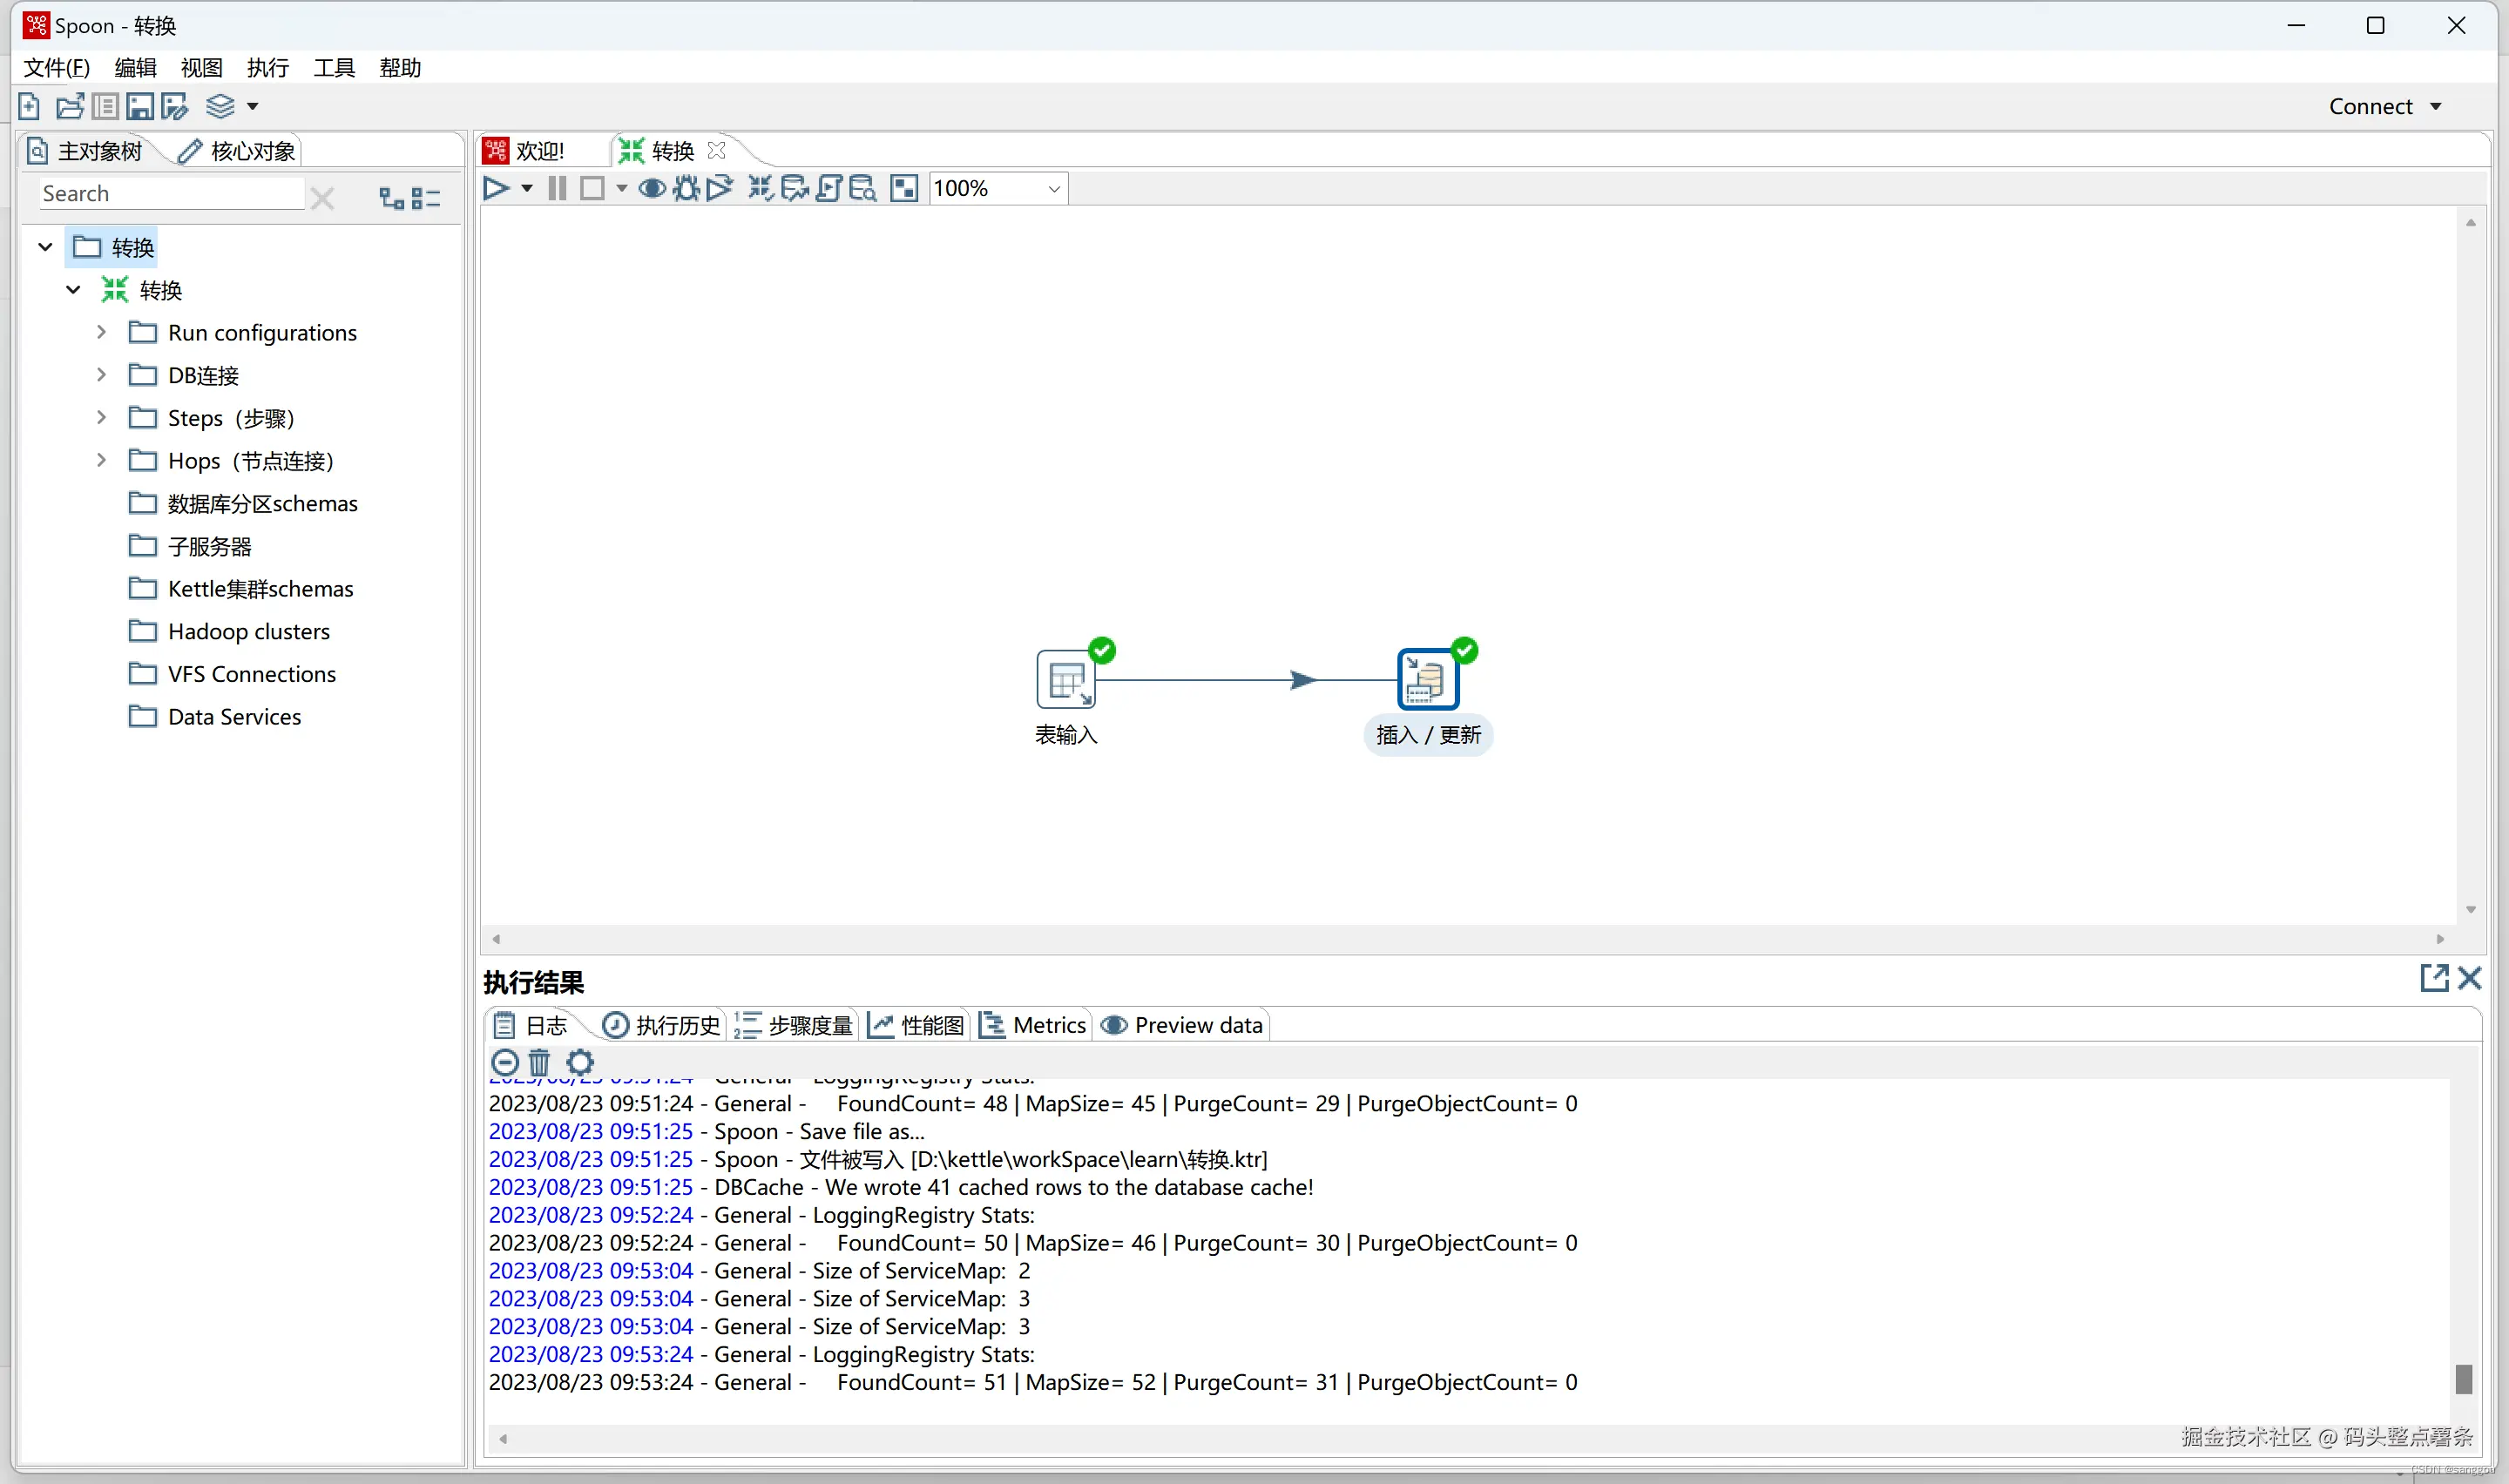Click the log panel vertical scrollbar thumb

click(2464, 1379)
